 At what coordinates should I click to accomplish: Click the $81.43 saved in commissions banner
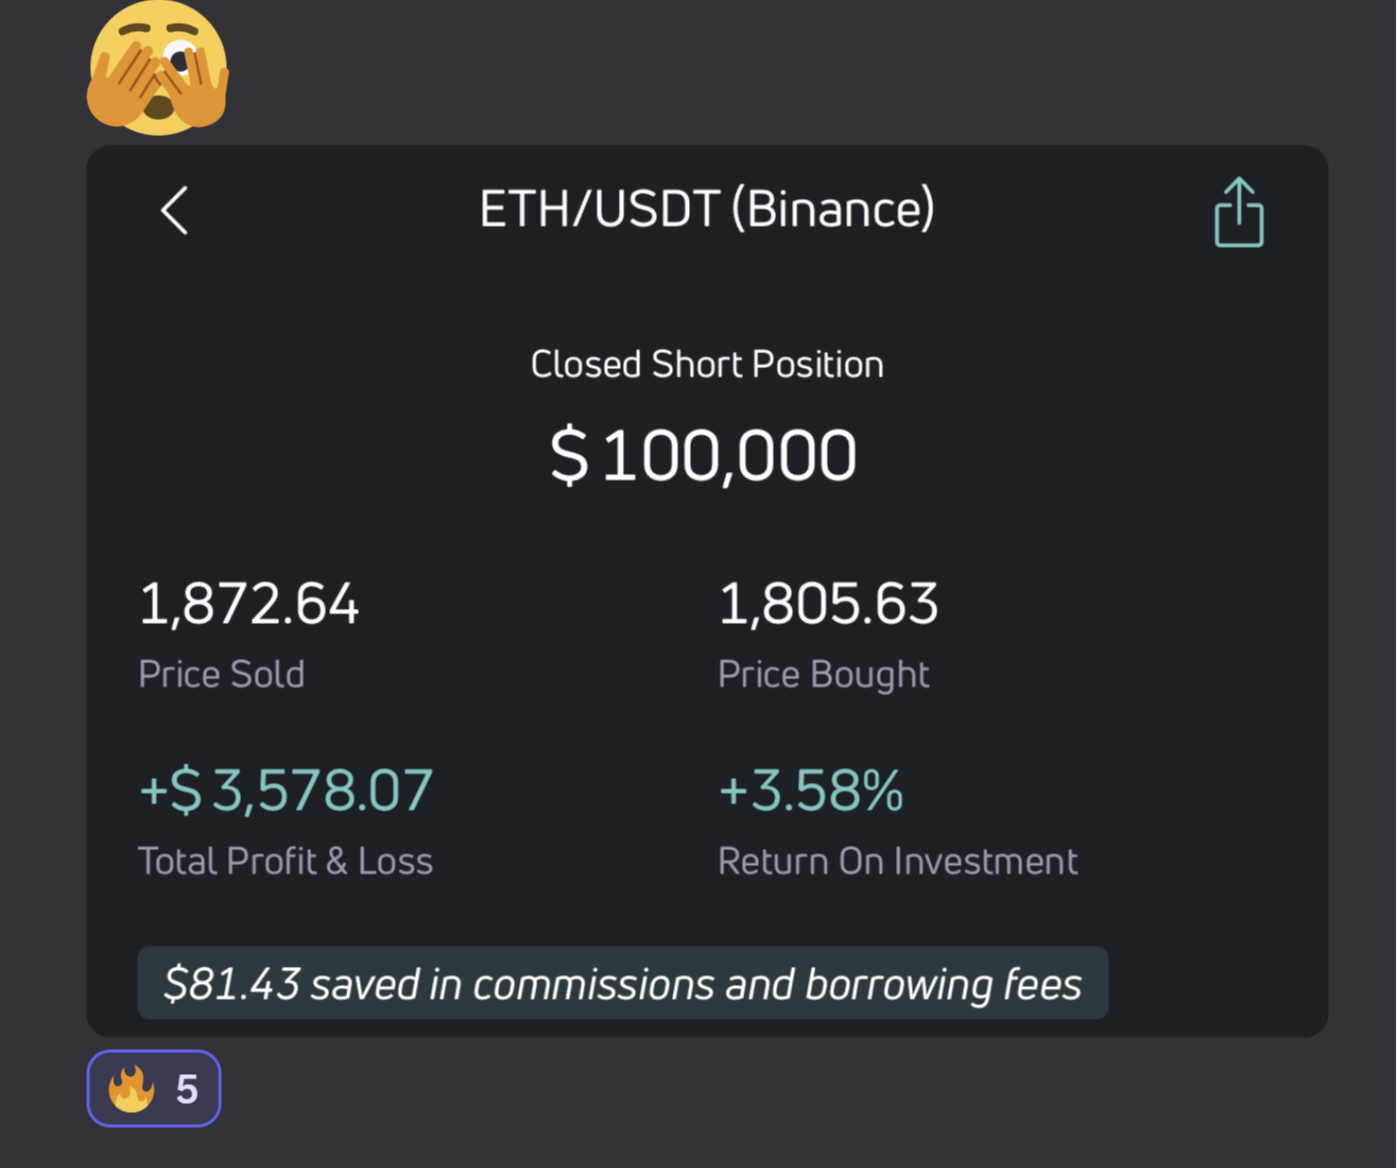click(623, 983)
